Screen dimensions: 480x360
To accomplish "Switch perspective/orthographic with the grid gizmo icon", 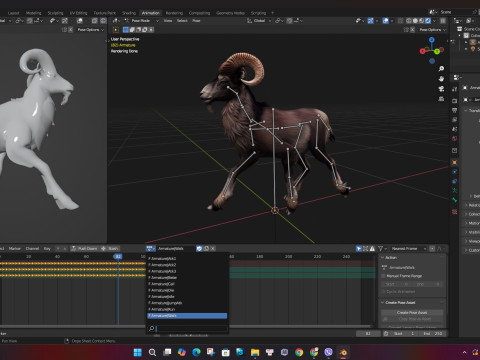I will point(441,99).
